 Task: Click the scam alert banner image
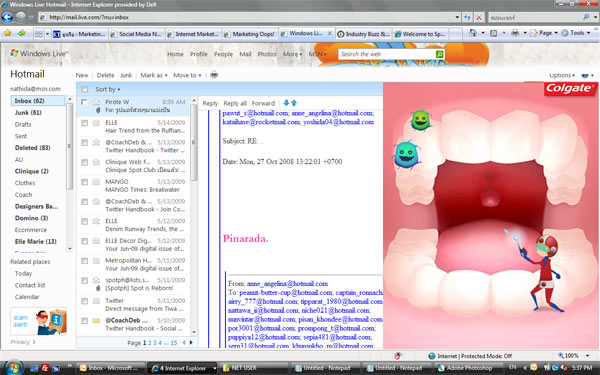coord(38,321)
